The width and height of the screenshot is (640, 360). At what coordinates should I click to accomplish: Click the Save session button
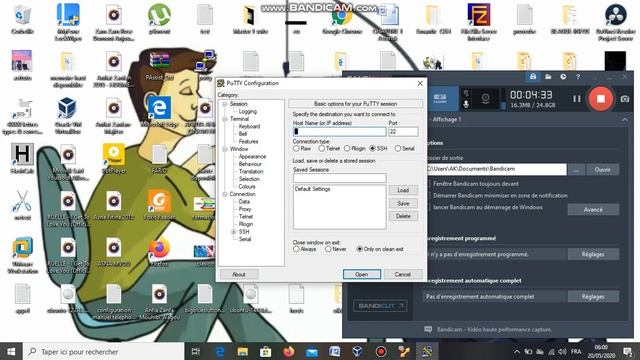(403, 203)
